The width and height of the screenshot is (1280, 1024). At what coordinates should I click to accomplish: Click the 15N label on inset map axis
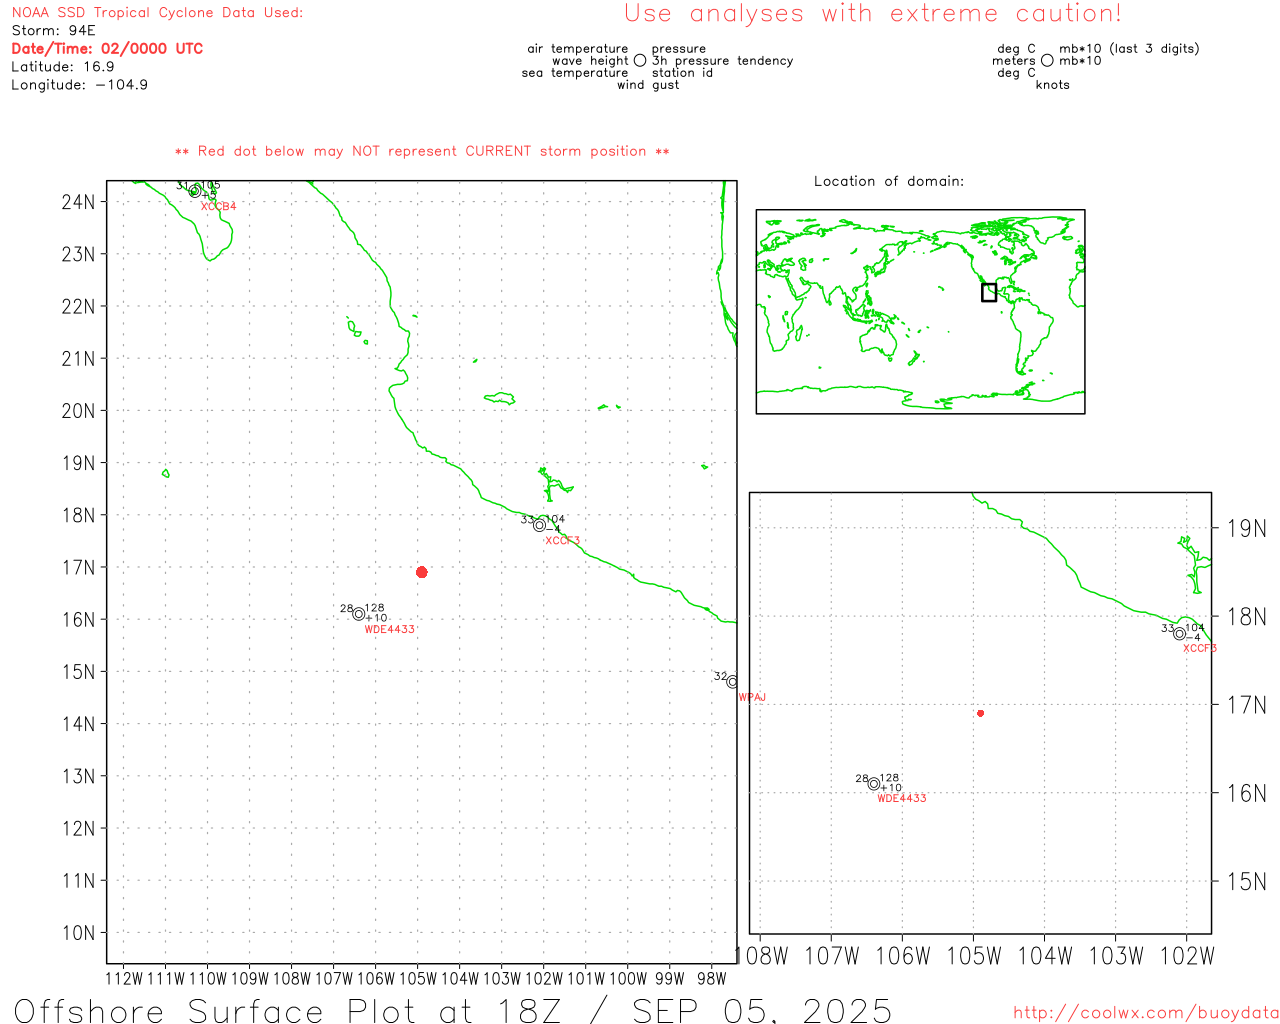tap(1247, 882)
